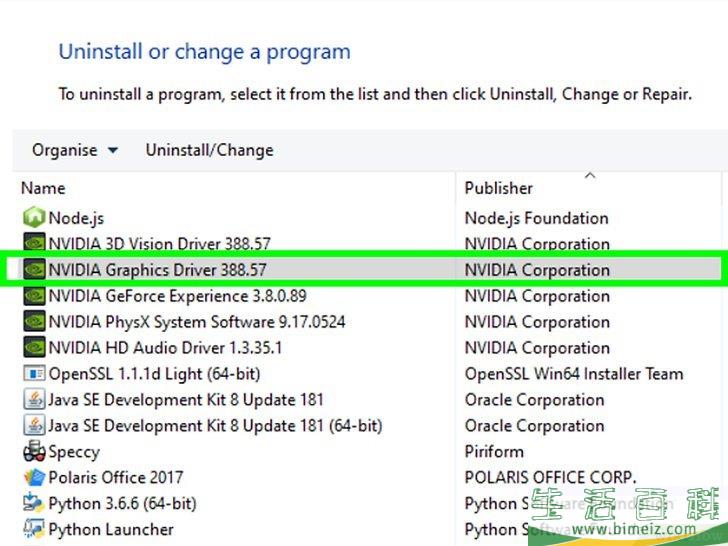728x546 pixels.
Task: Select NVIDIA HD Audio Driver 1.3.35.1 entry
Action: coord(165,348)
